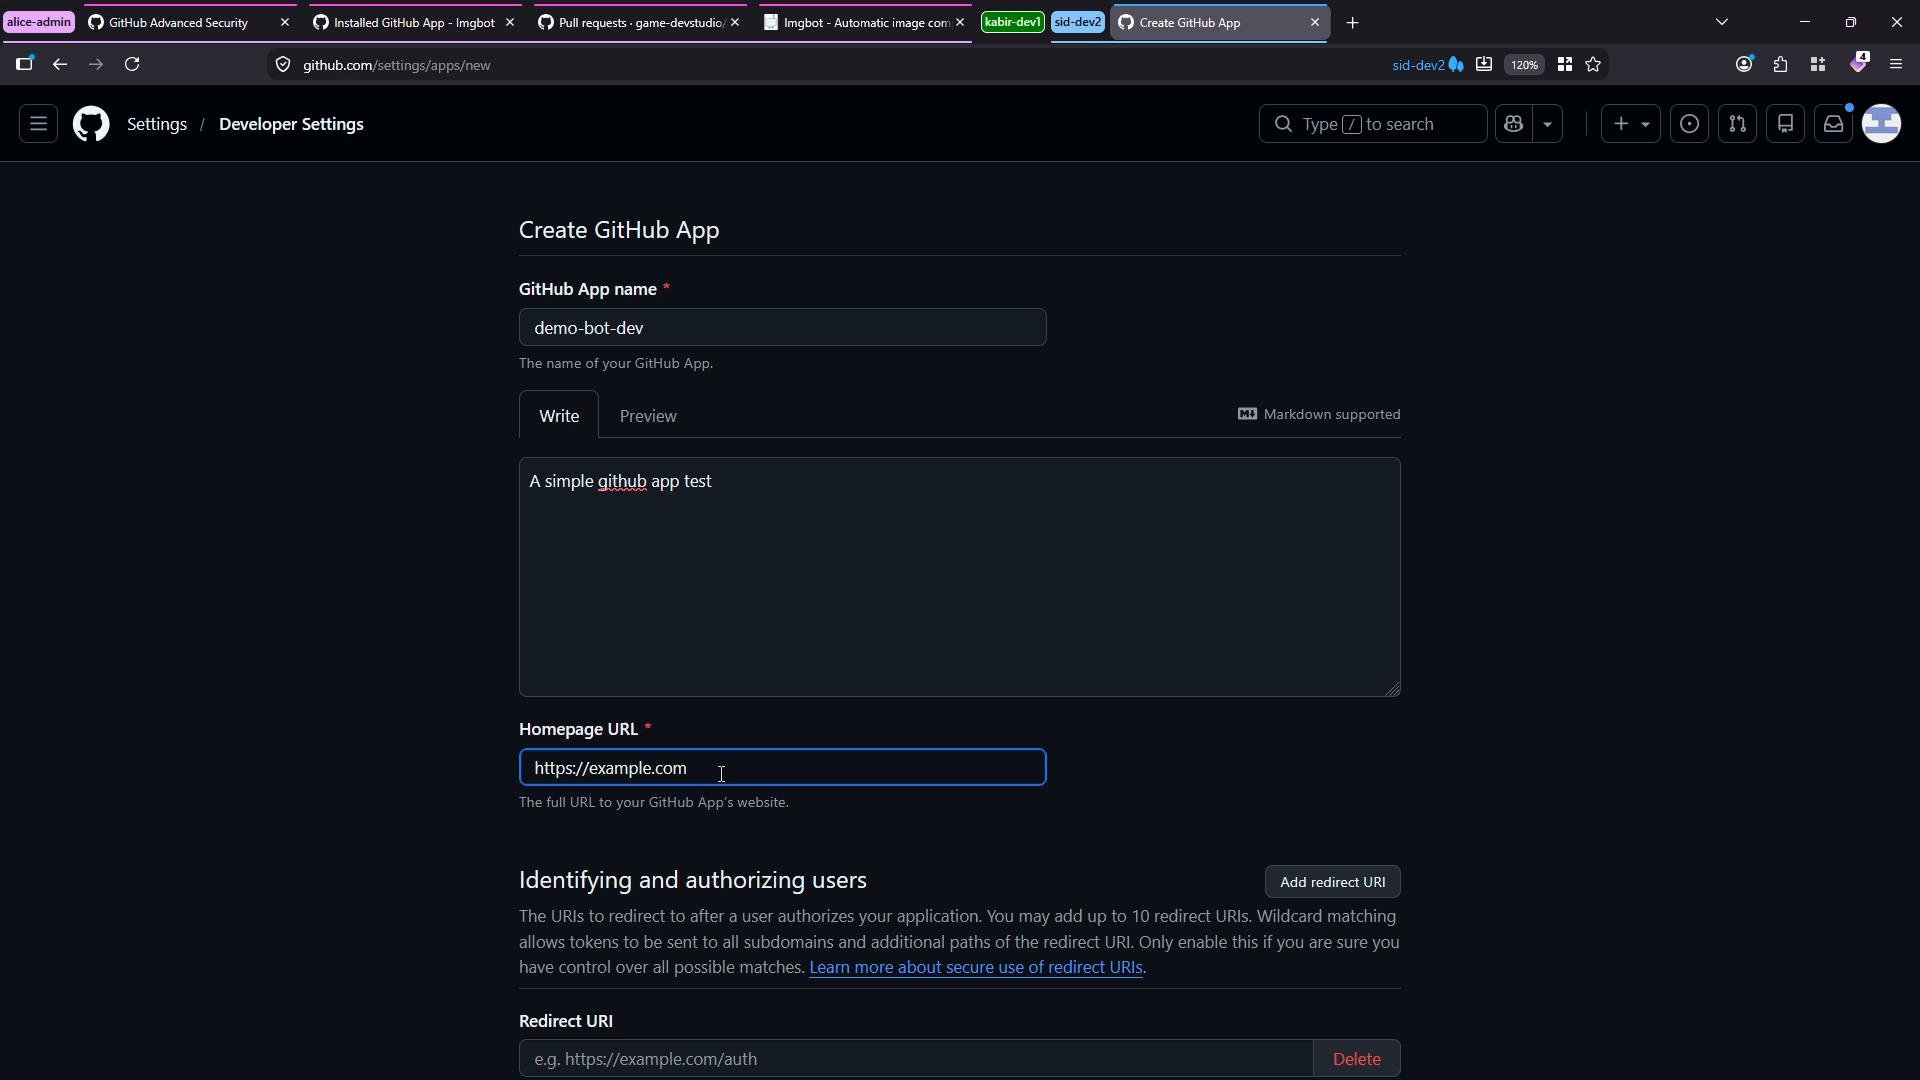Switch to Imgbot Automatic image tab
This screenshot has height=1080, width=1920.
(x=866, y=22)
